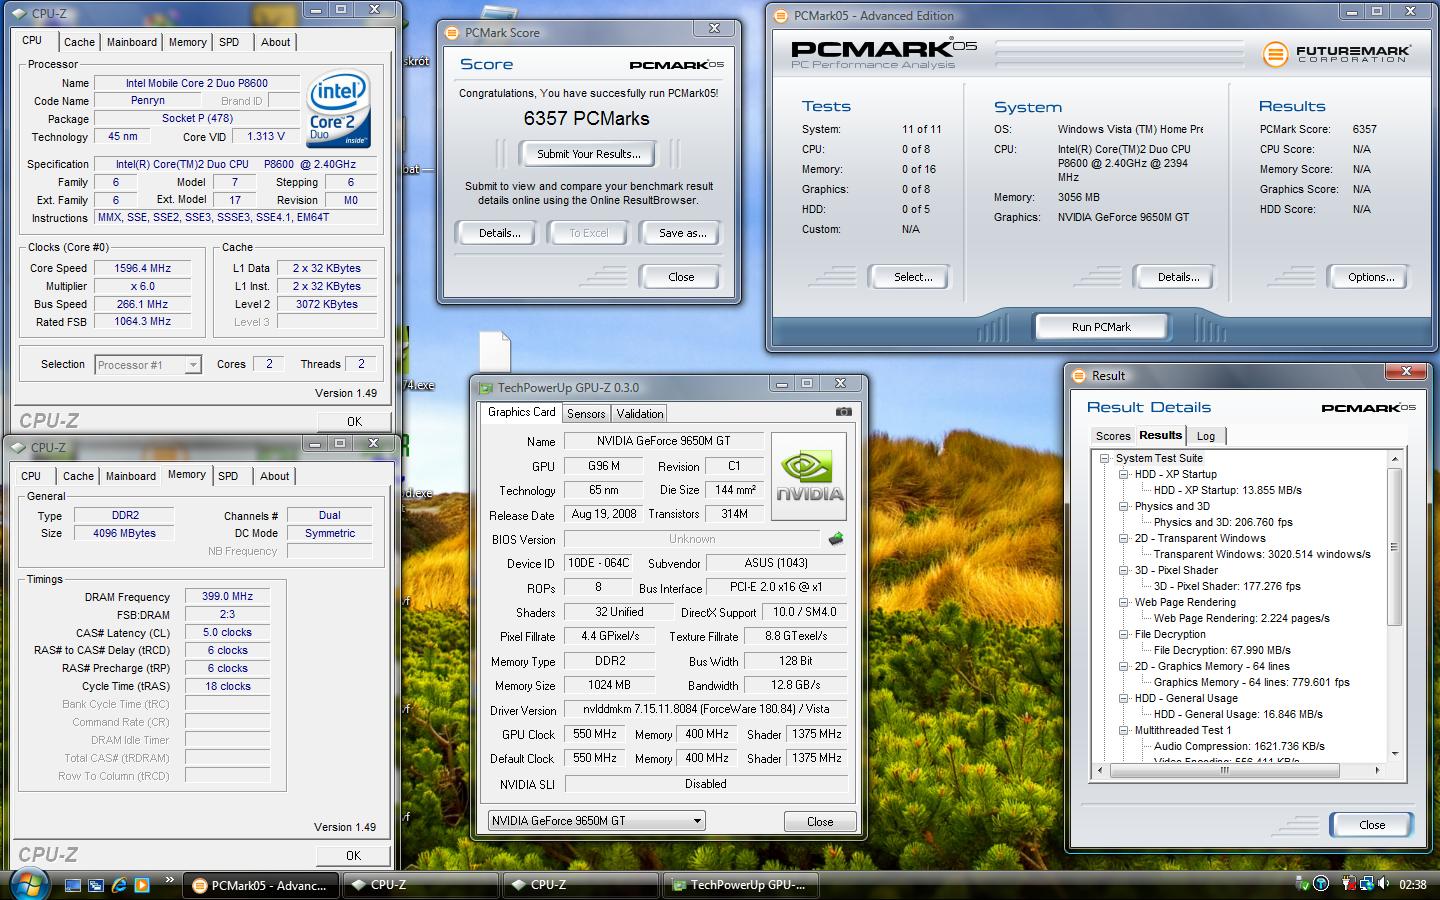Collapse the File Decryption node

point(1123,634)
